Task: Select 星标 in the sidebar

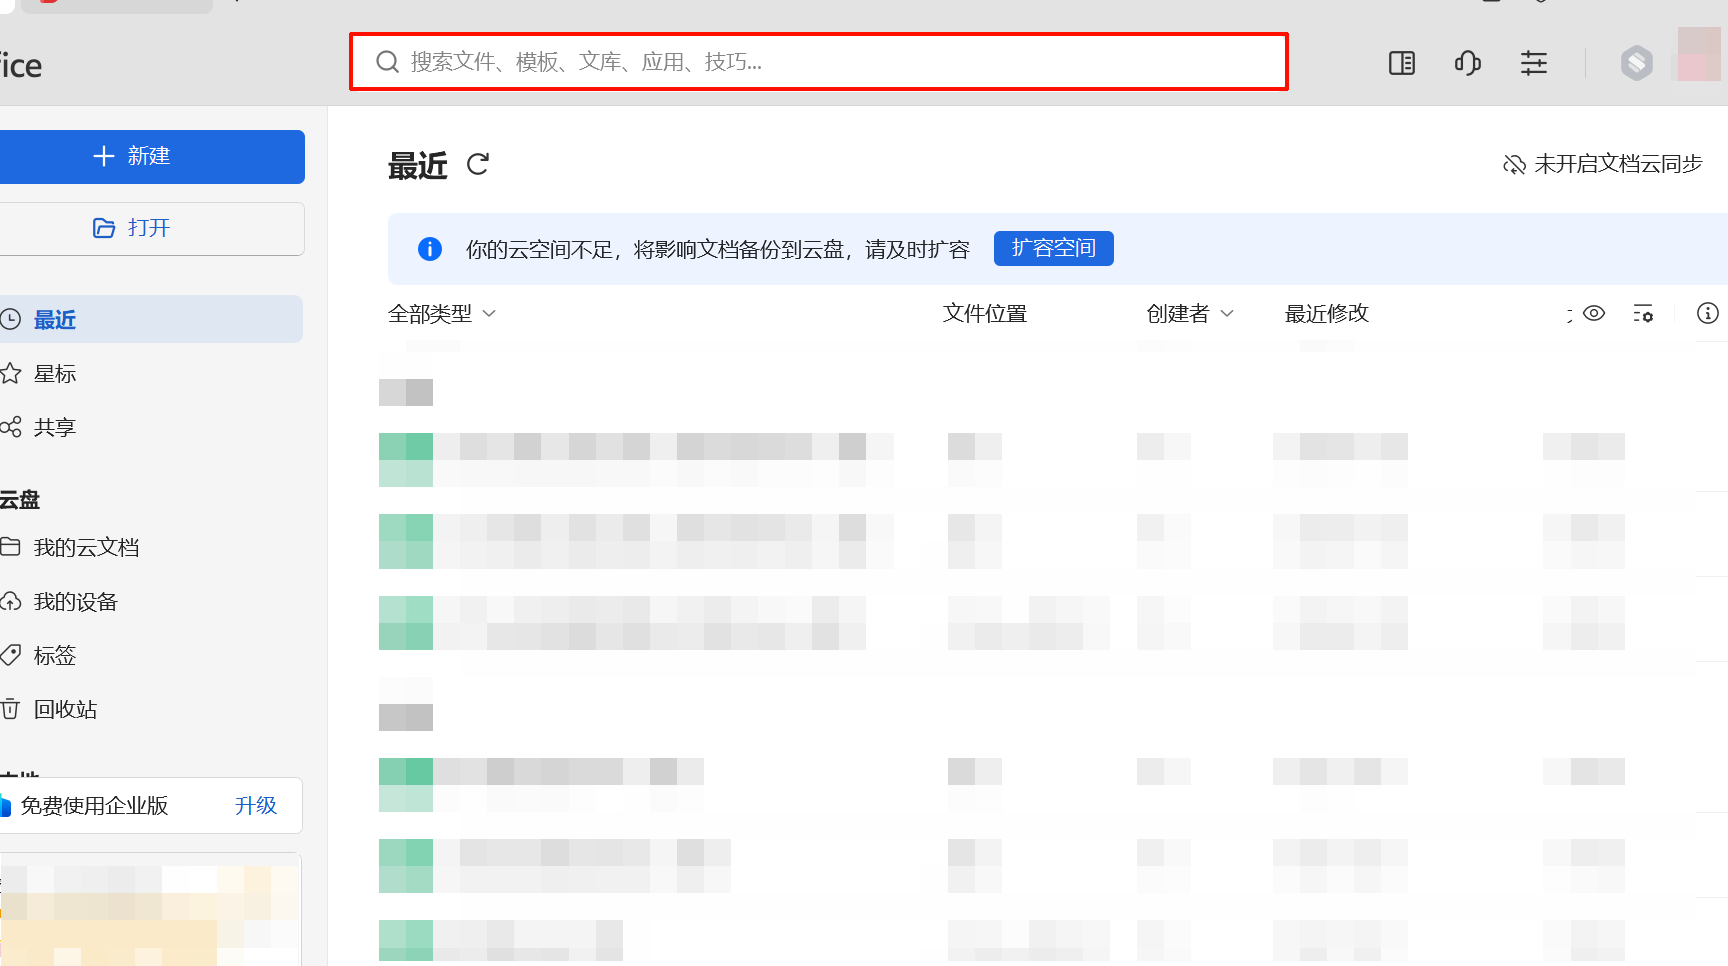Action: tap(55, 374)
